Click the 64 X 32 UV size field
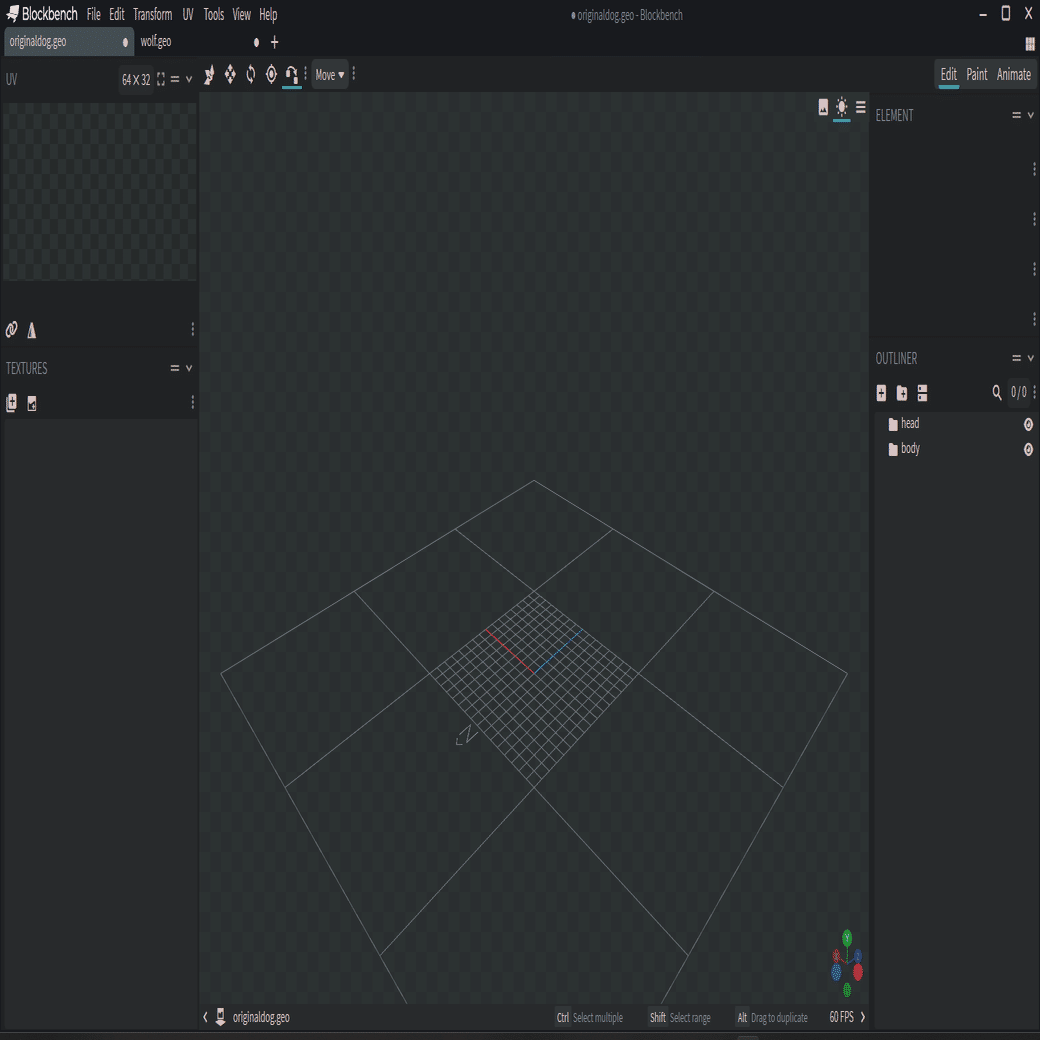This screenshot has height=1040, width=1040. click(x=136, y=80)
